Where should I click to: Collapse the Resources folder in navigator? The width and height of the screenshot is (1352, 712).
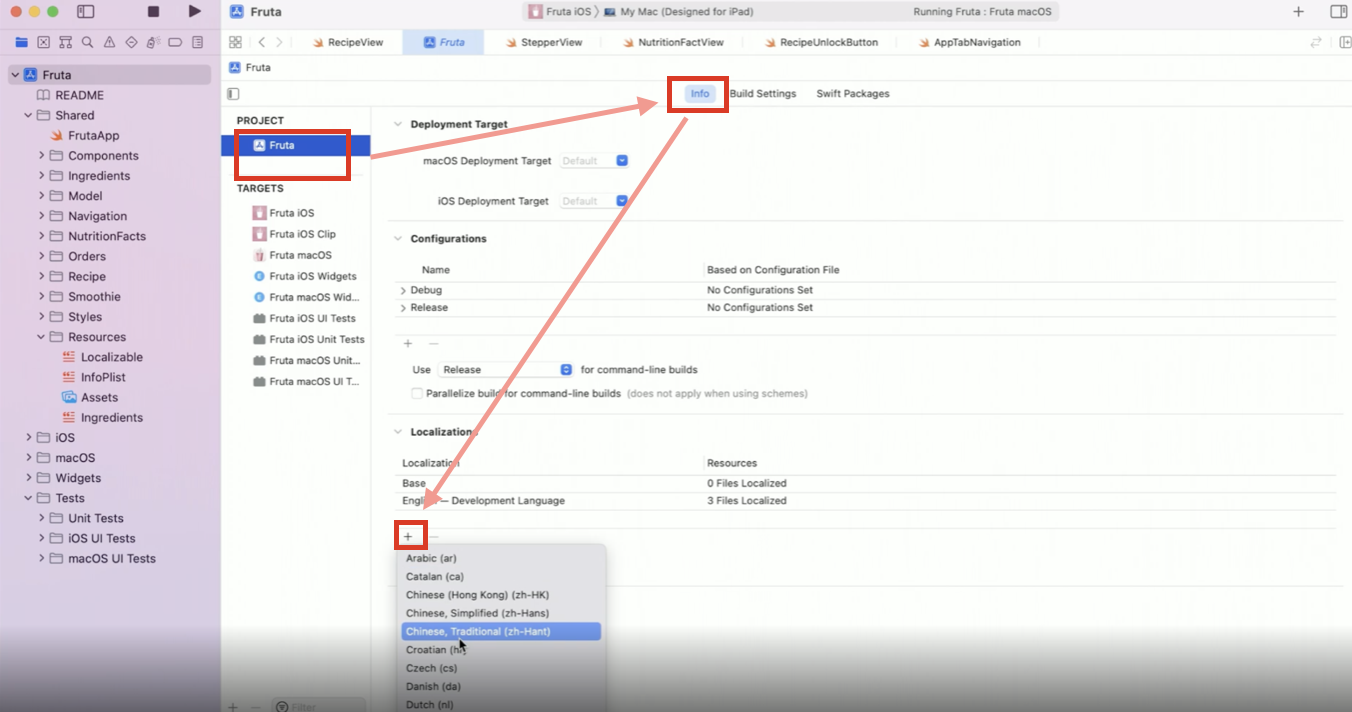tap(41, 337)
